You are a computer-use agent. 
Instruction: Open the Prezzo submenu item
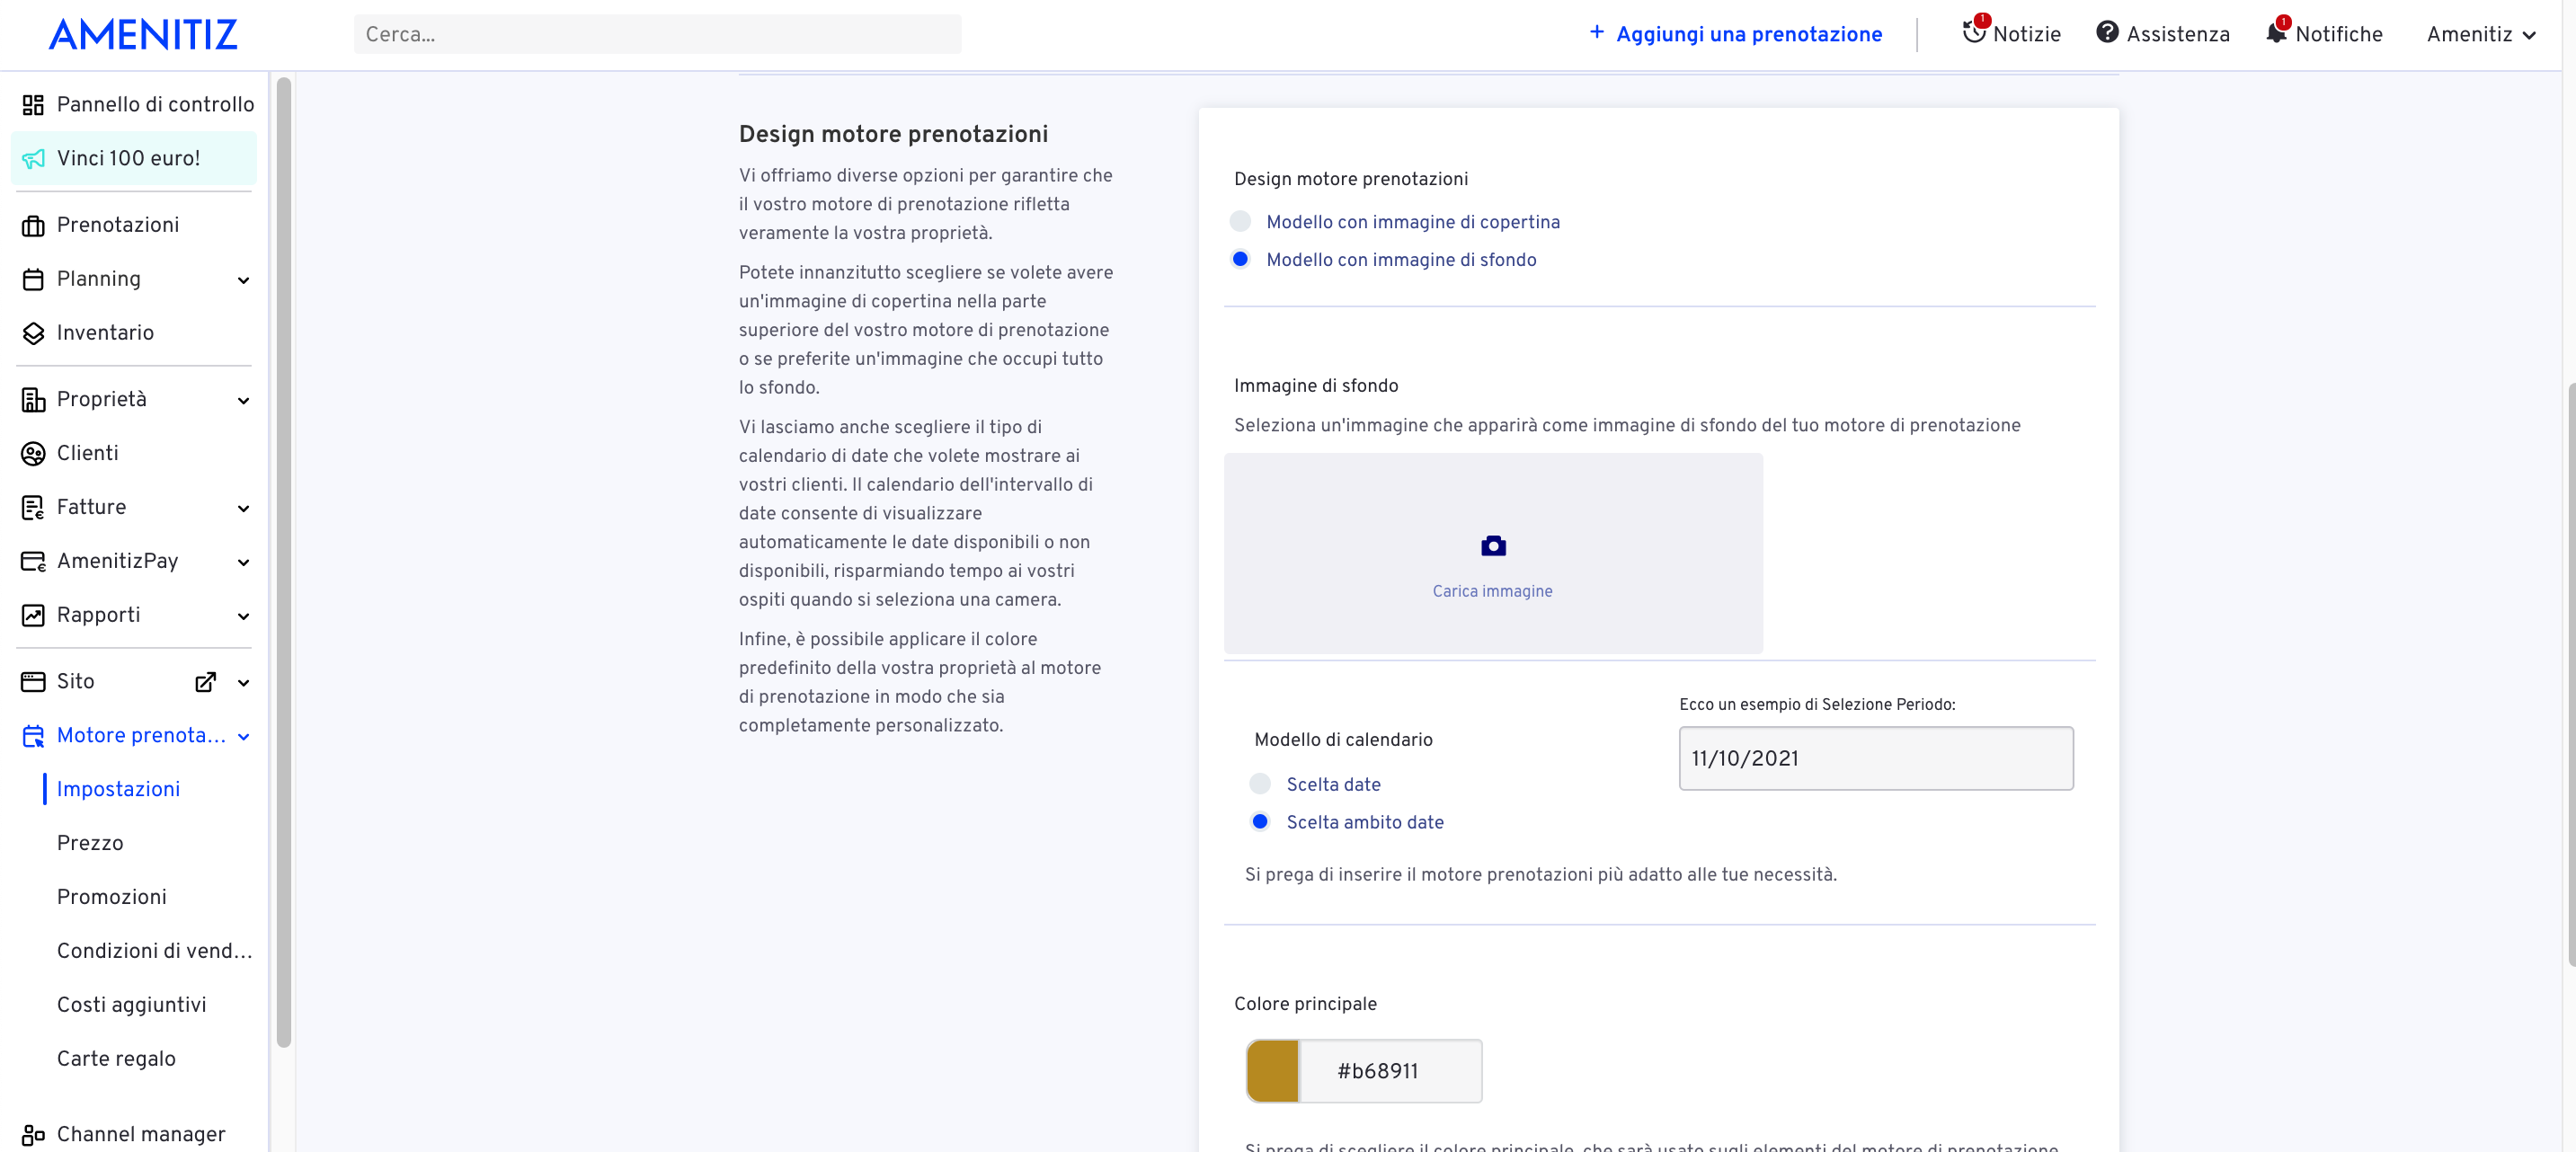tap(90, 843)
